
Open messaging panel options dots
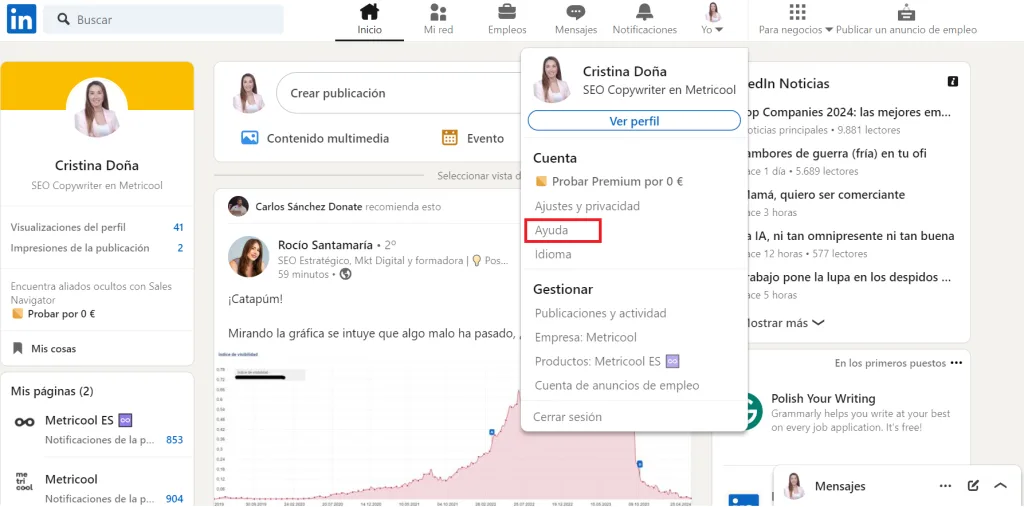[x=945, y=486]
